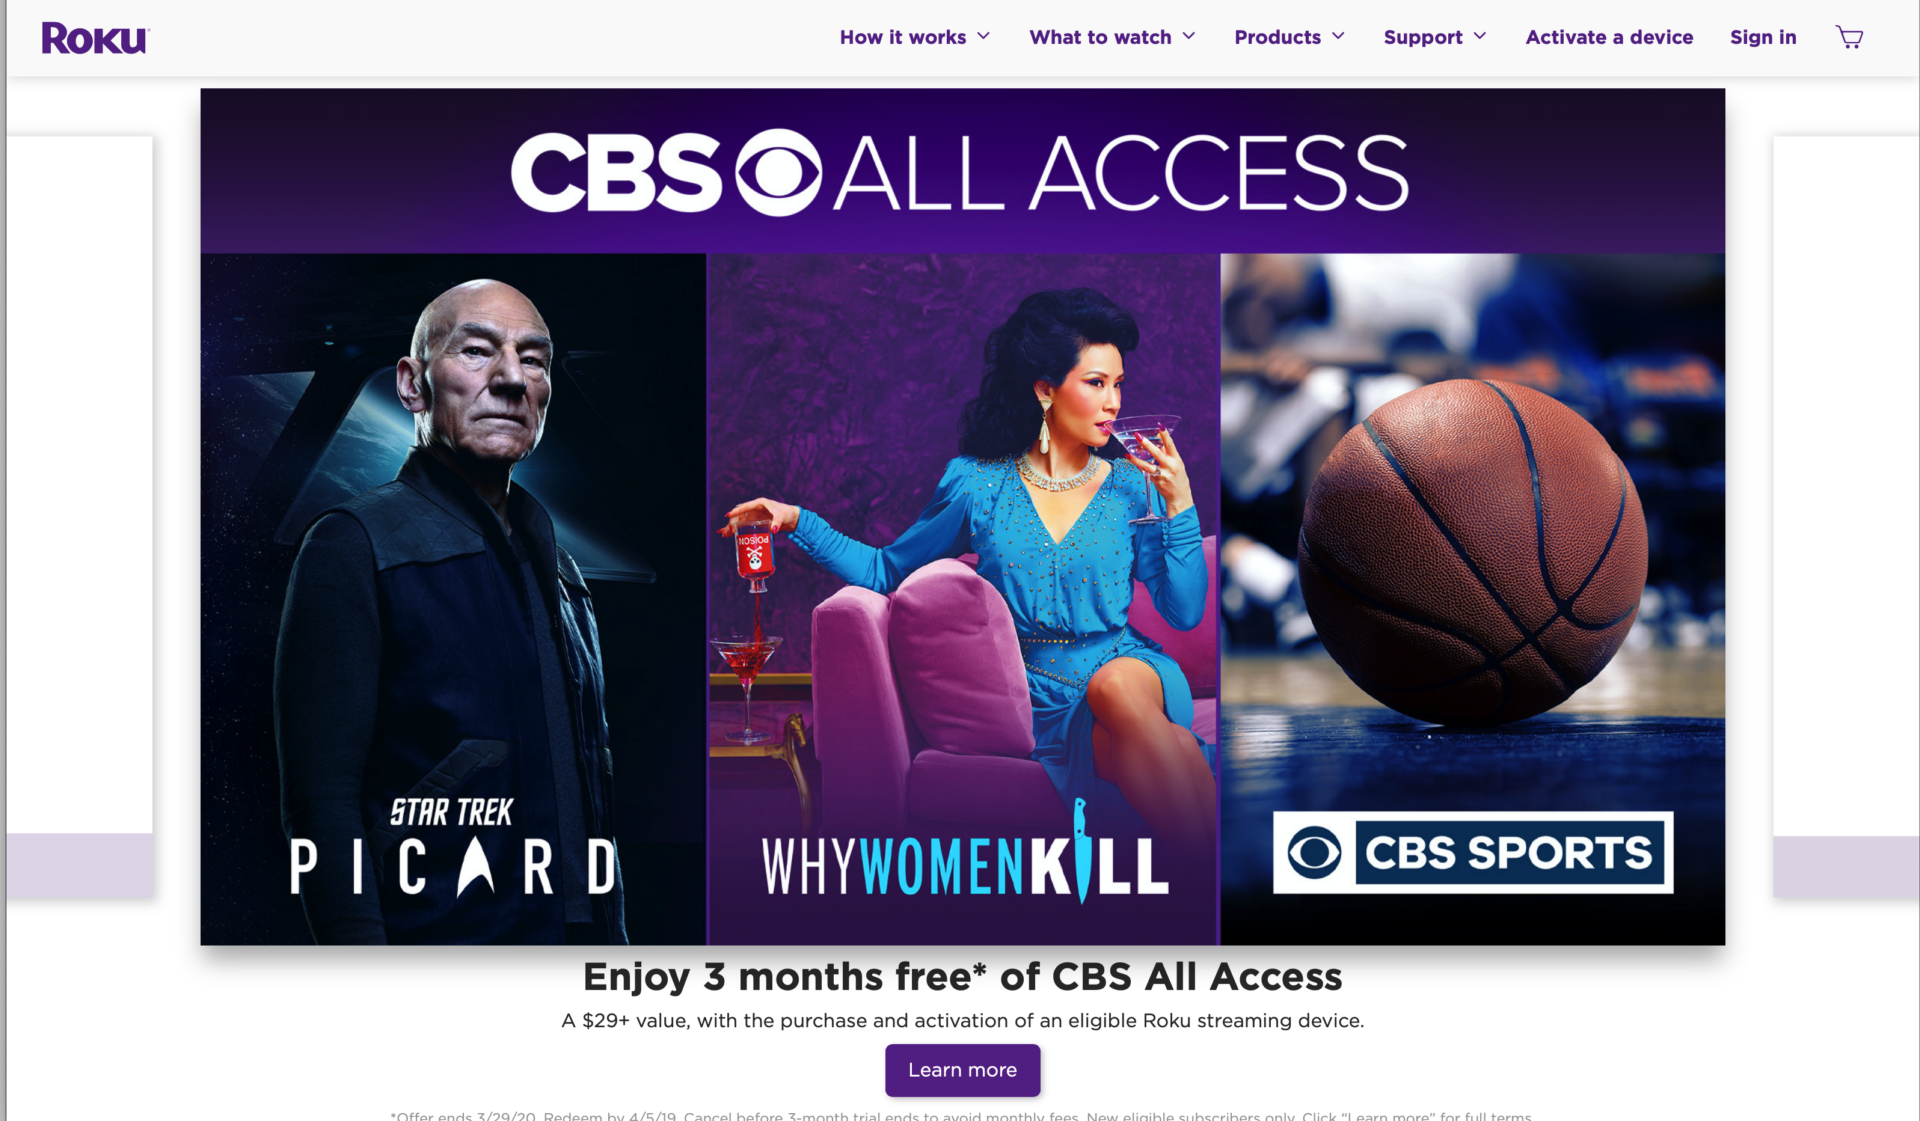The image size is (1920, 1121).
Task: Show the previous carousel slide panel
Action: (80, 516)
